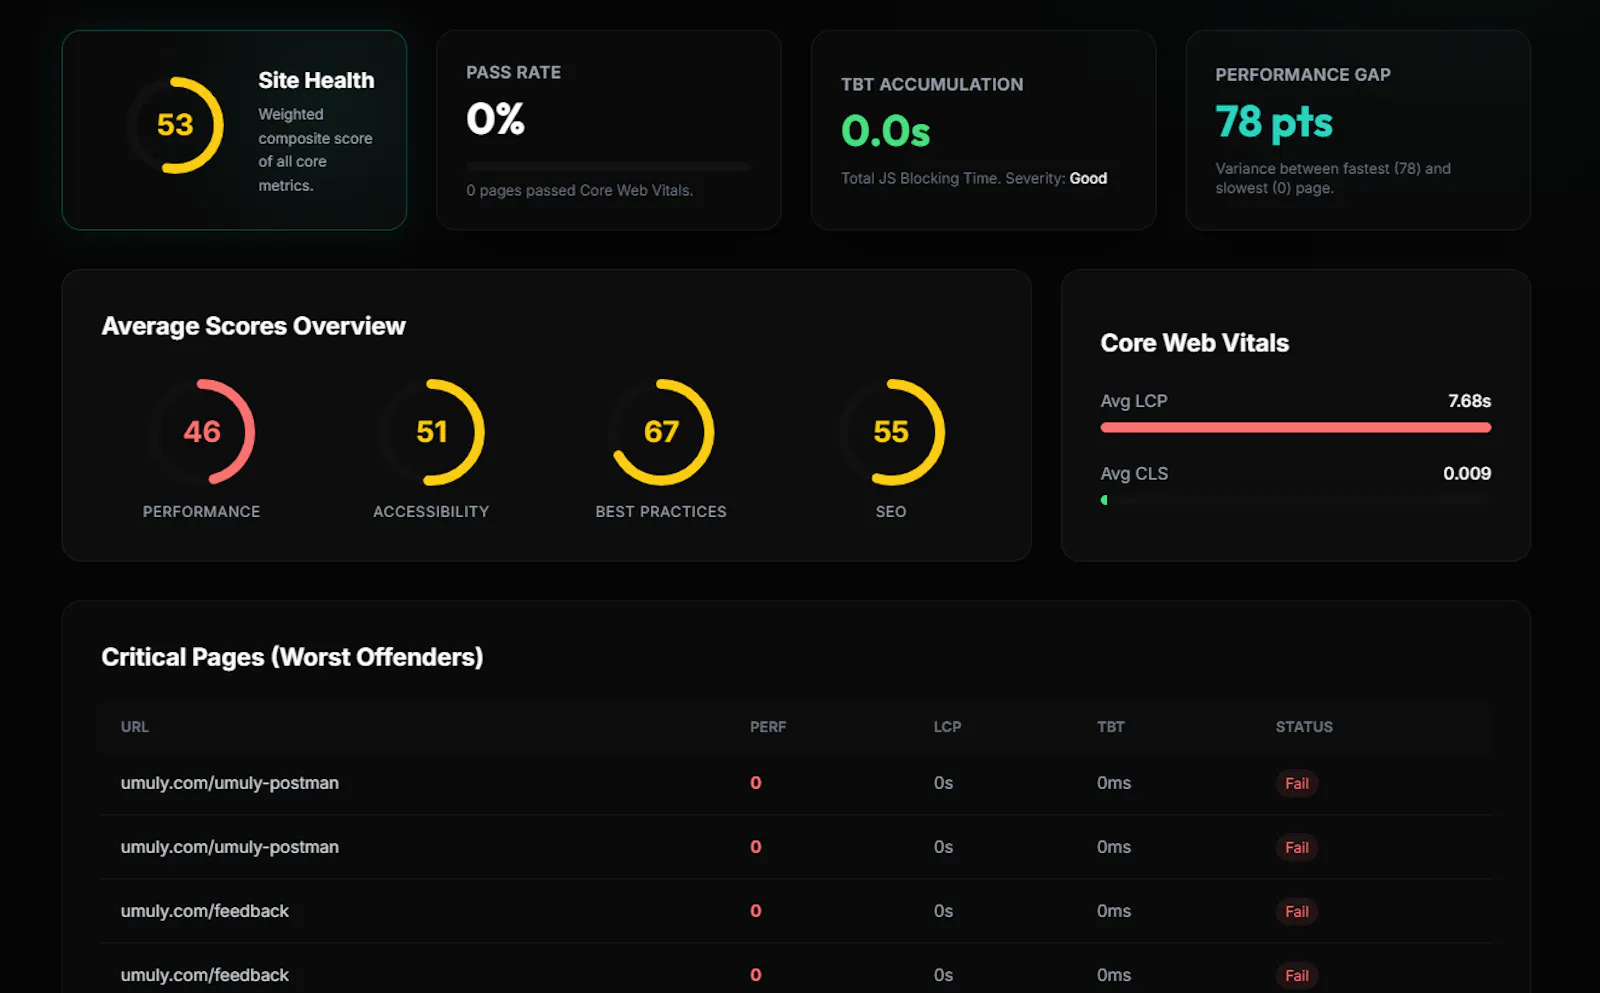Click the teal '78 pts' value
Viewport: 1600px width, 993px height.
tap(1274, 122)
